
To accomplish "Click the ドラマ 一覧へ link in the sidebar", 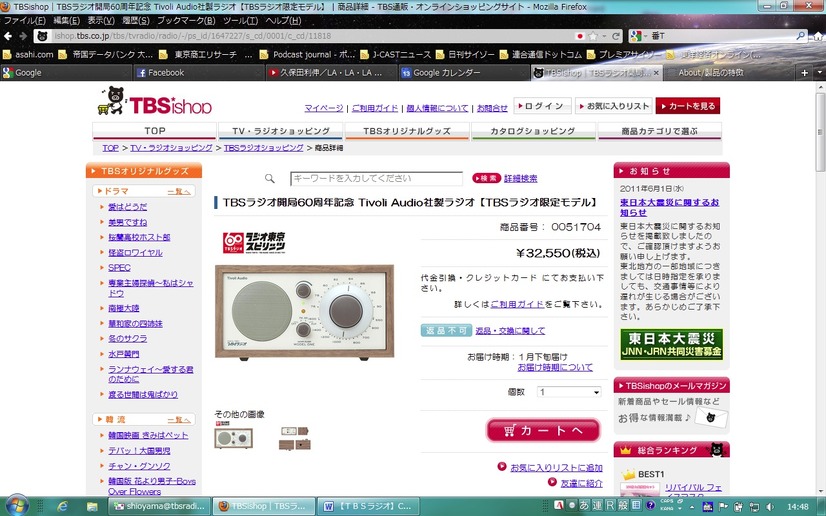I will [179, 192].
